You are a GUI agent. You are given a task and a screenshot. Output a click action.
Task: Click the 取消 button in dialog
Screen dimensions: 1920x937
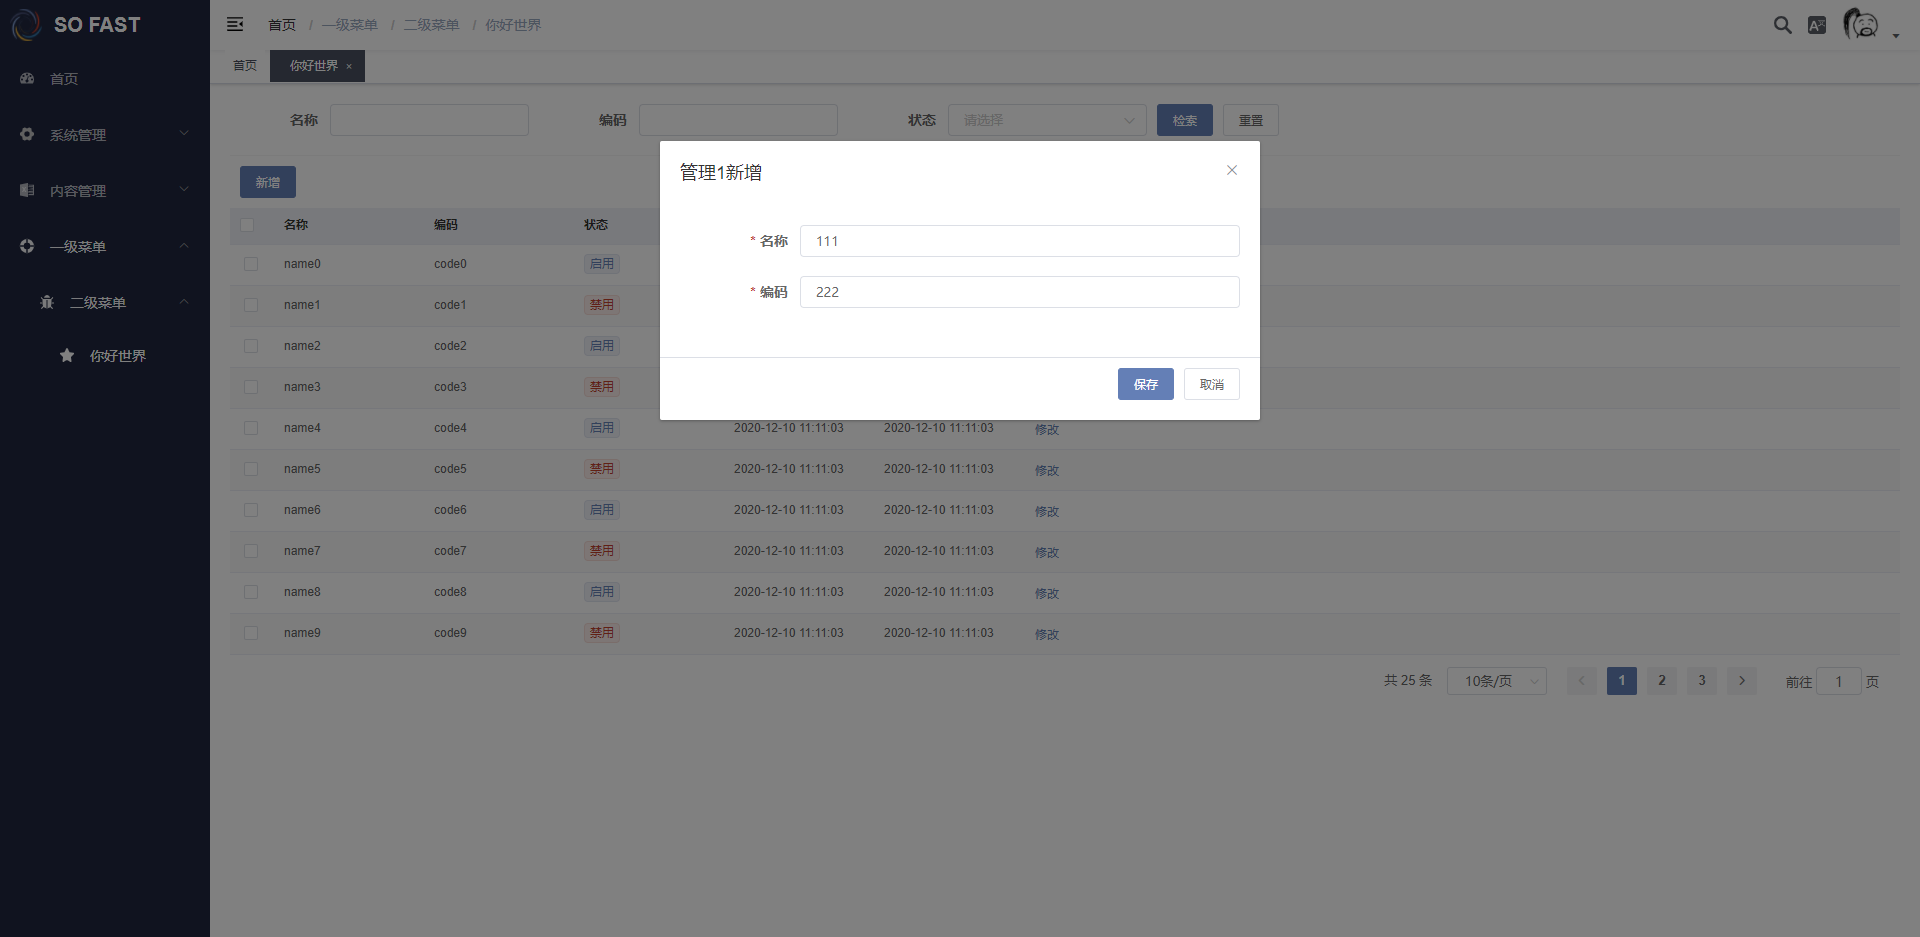1211,384
